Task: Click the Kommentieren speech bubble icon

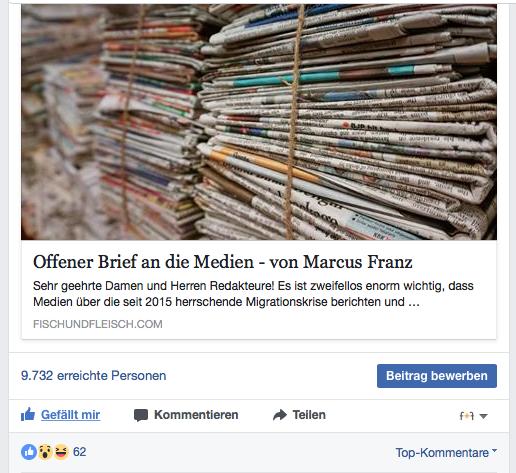Action: (x=141, y=415)
